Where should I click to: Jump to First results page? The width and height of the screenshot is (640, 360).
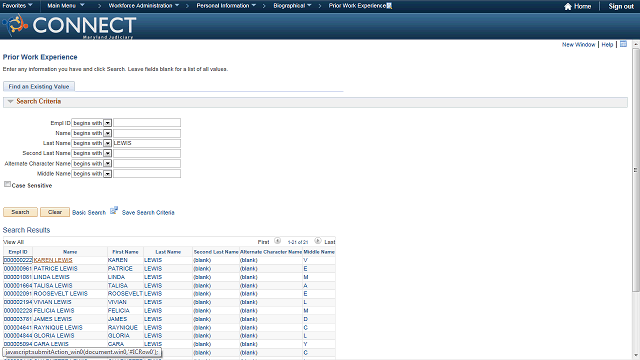point(263,242)
